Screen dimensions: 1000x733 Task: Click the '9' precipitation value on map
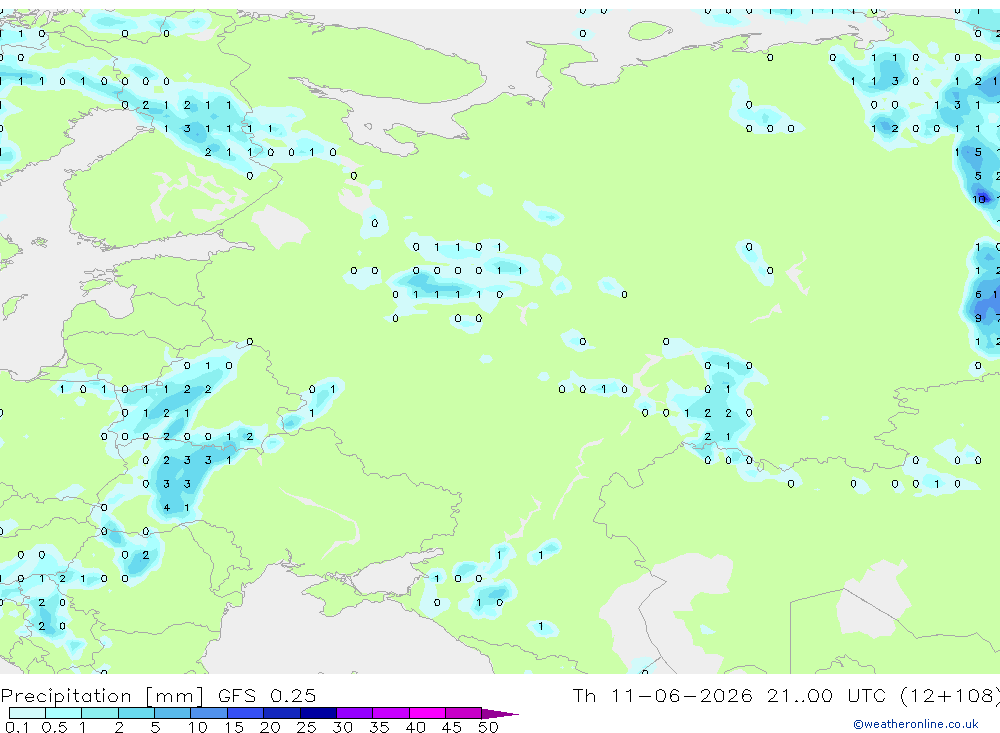point(978,318)
